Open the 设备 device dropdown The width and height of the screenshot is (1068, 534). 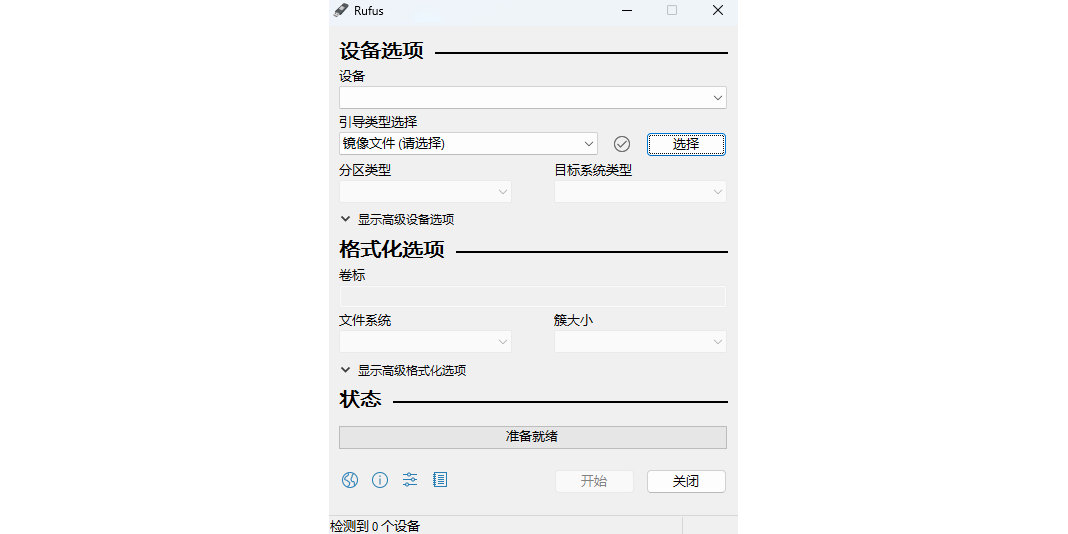[x=532, y=98]
